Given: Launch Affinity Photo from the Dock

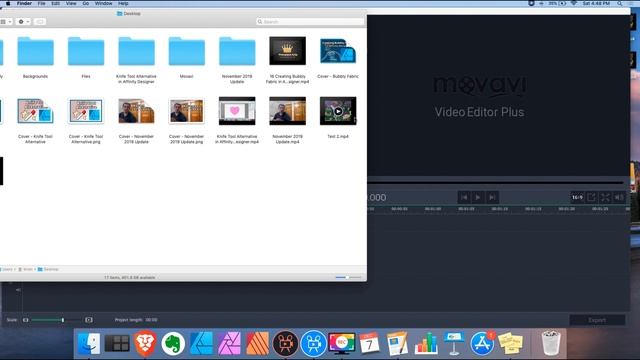Looking at the screenshot, I should click(x=229, y=343).
